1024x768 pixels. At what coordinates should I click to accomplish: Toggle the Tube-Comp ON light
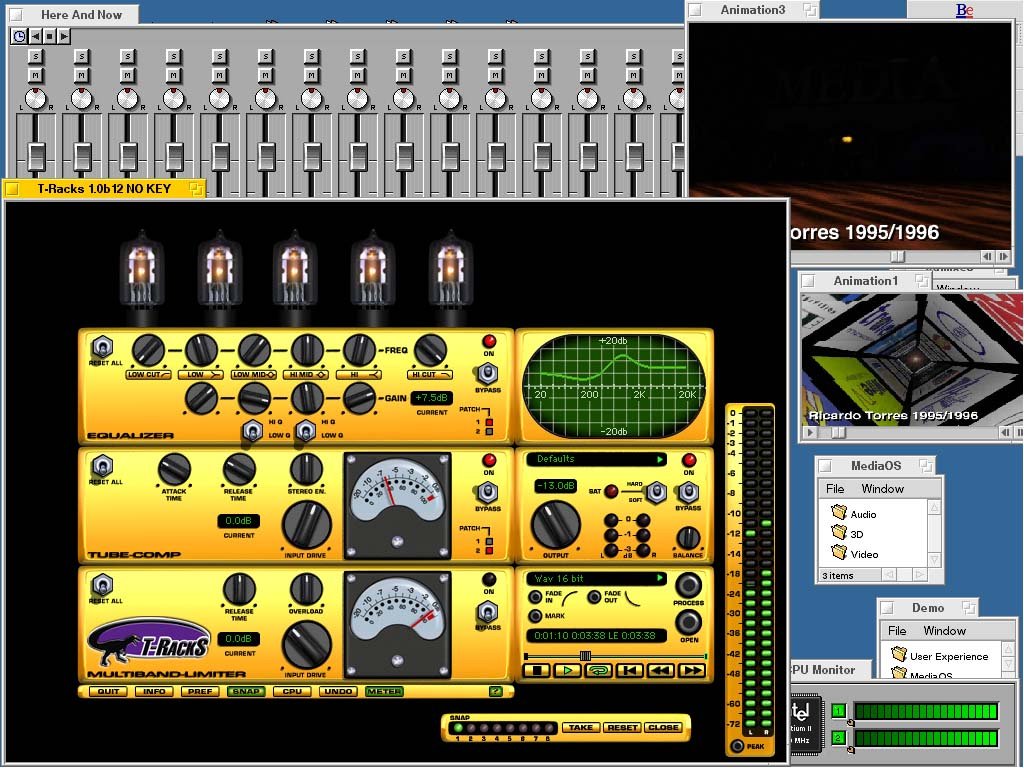488,460
